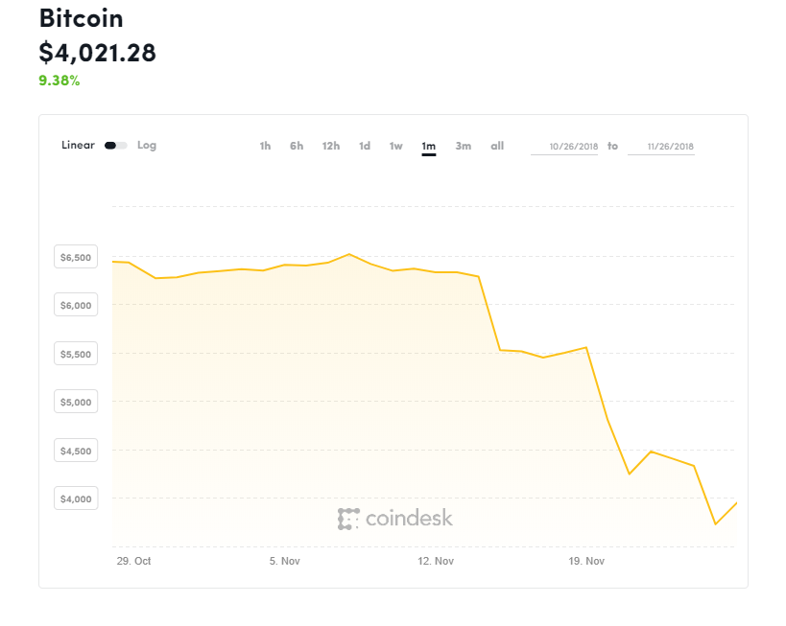Switch chart range to 12h
Viewport: 786px width, 626px height.
[331, 146]
